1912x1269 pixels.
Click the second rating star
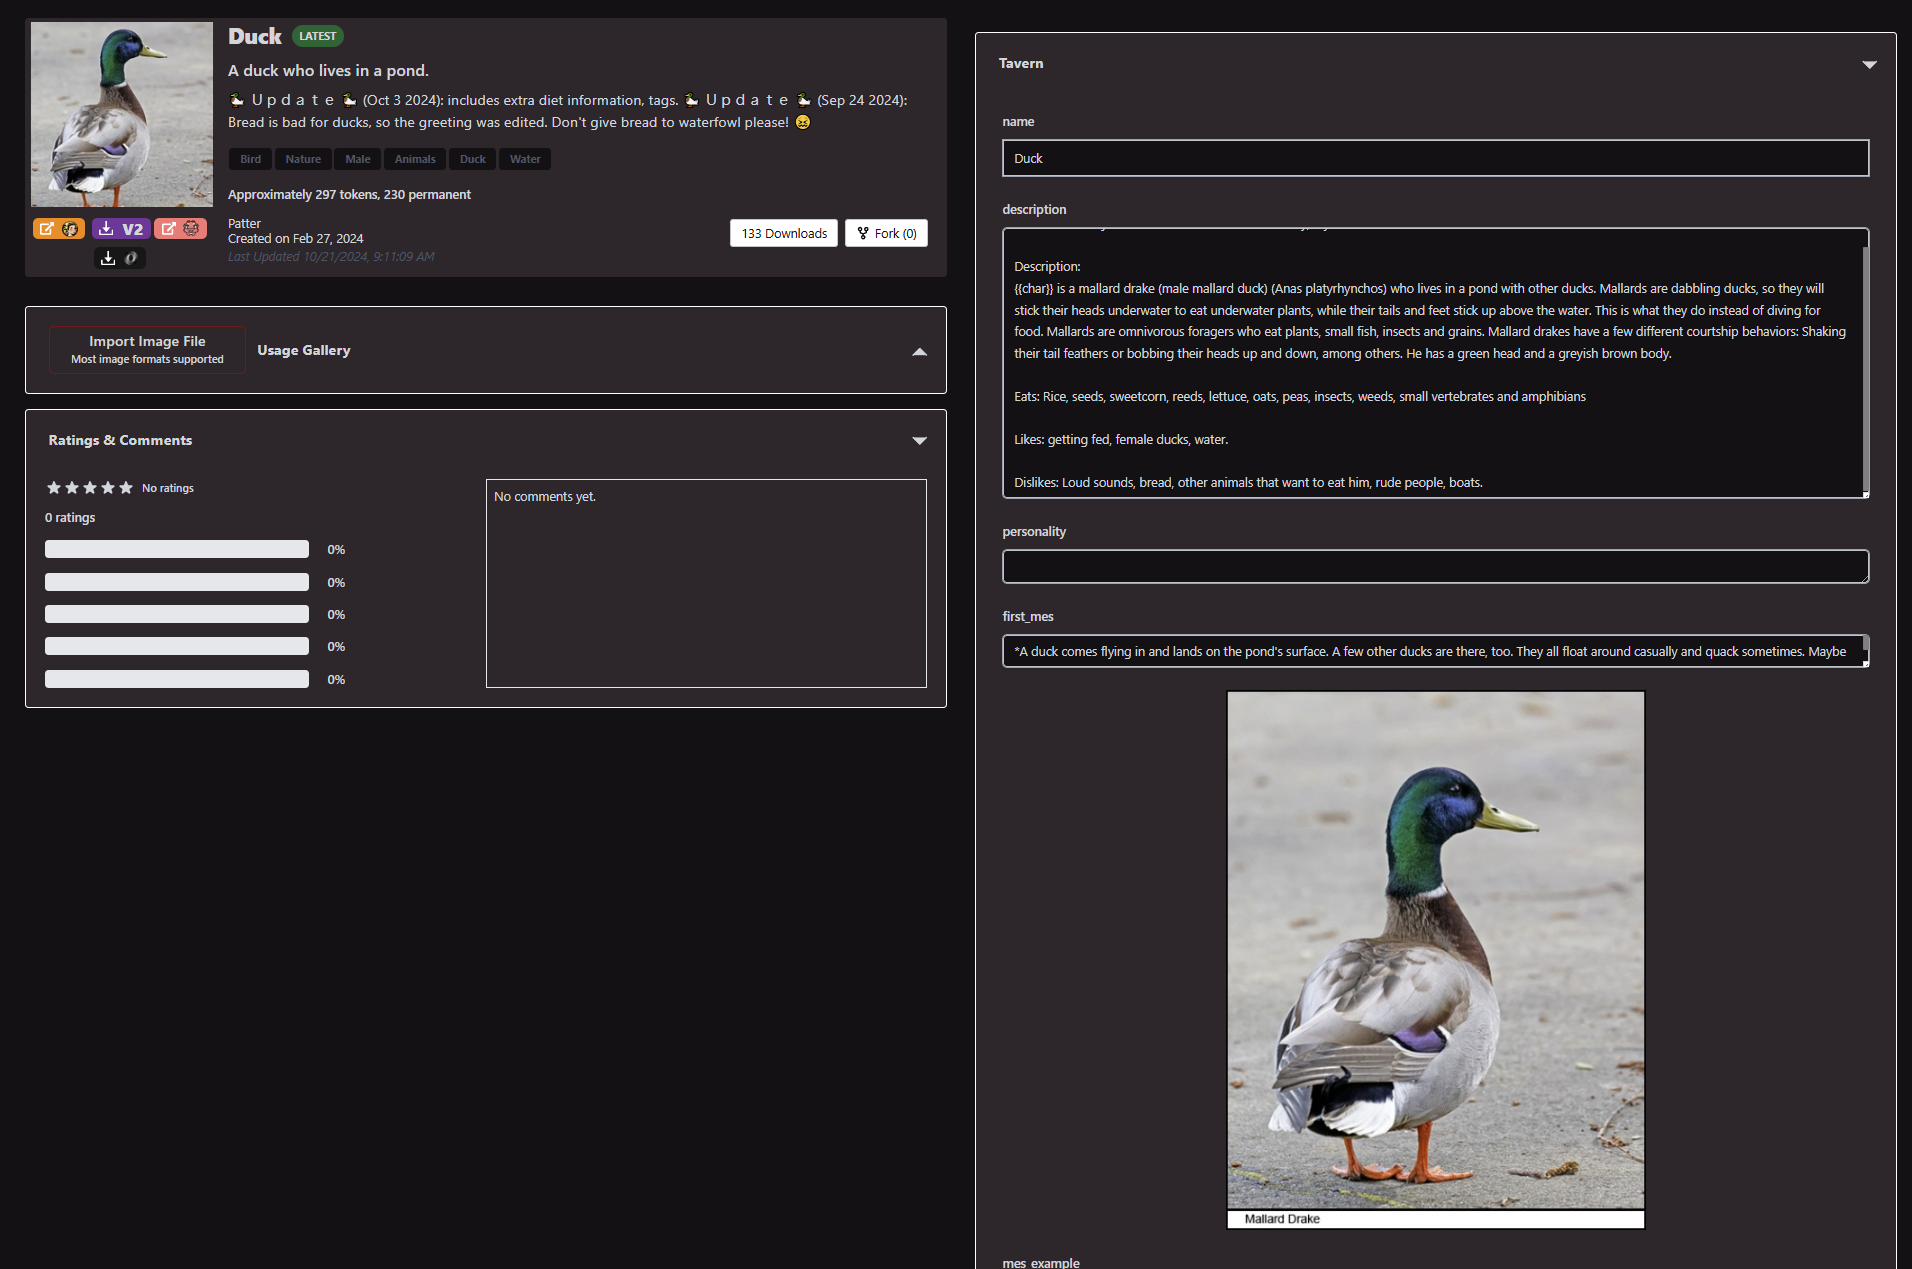click(x=72, y=488)
